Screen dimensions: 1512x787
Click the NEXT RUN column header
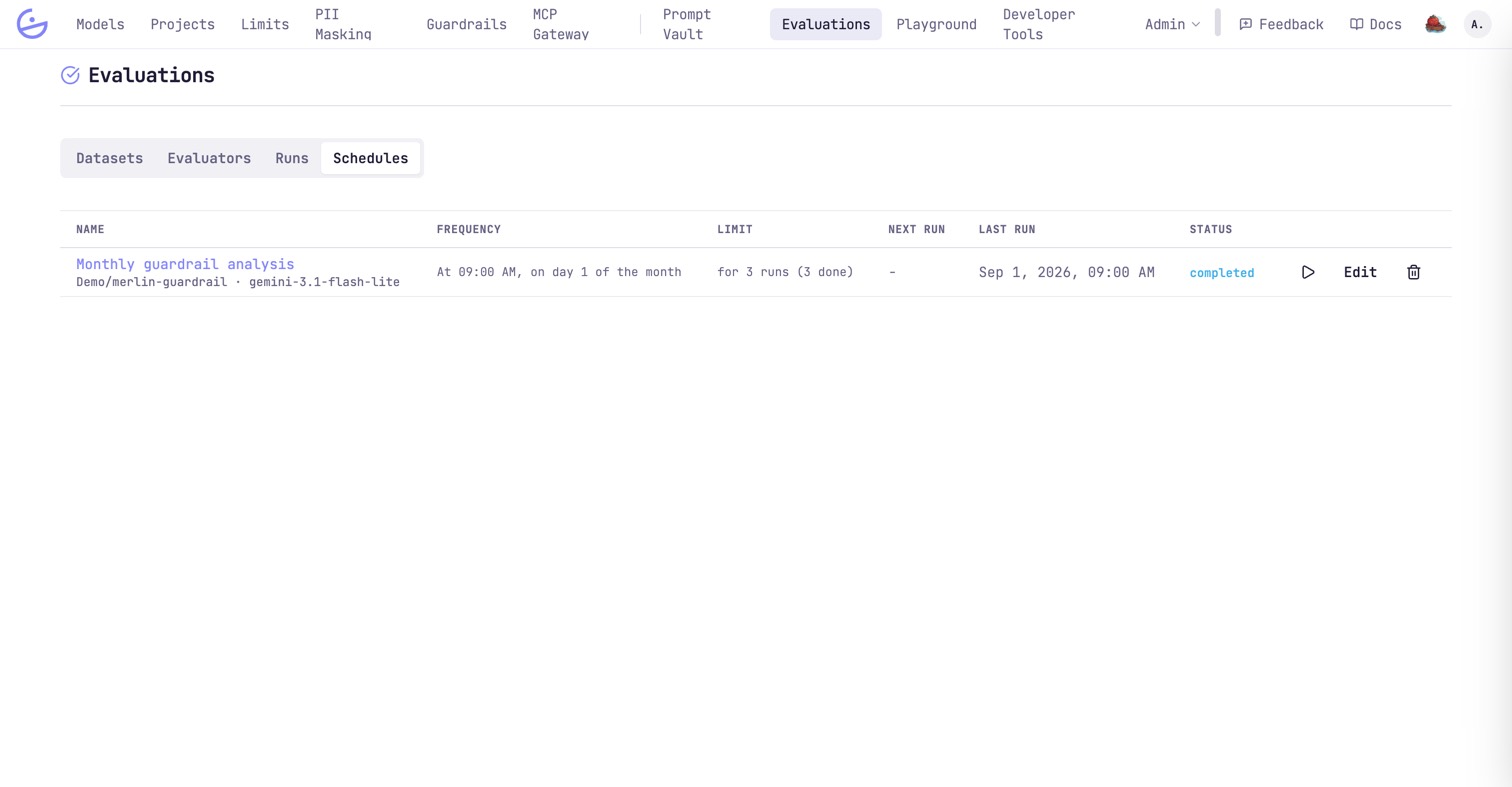coord(916,229)
